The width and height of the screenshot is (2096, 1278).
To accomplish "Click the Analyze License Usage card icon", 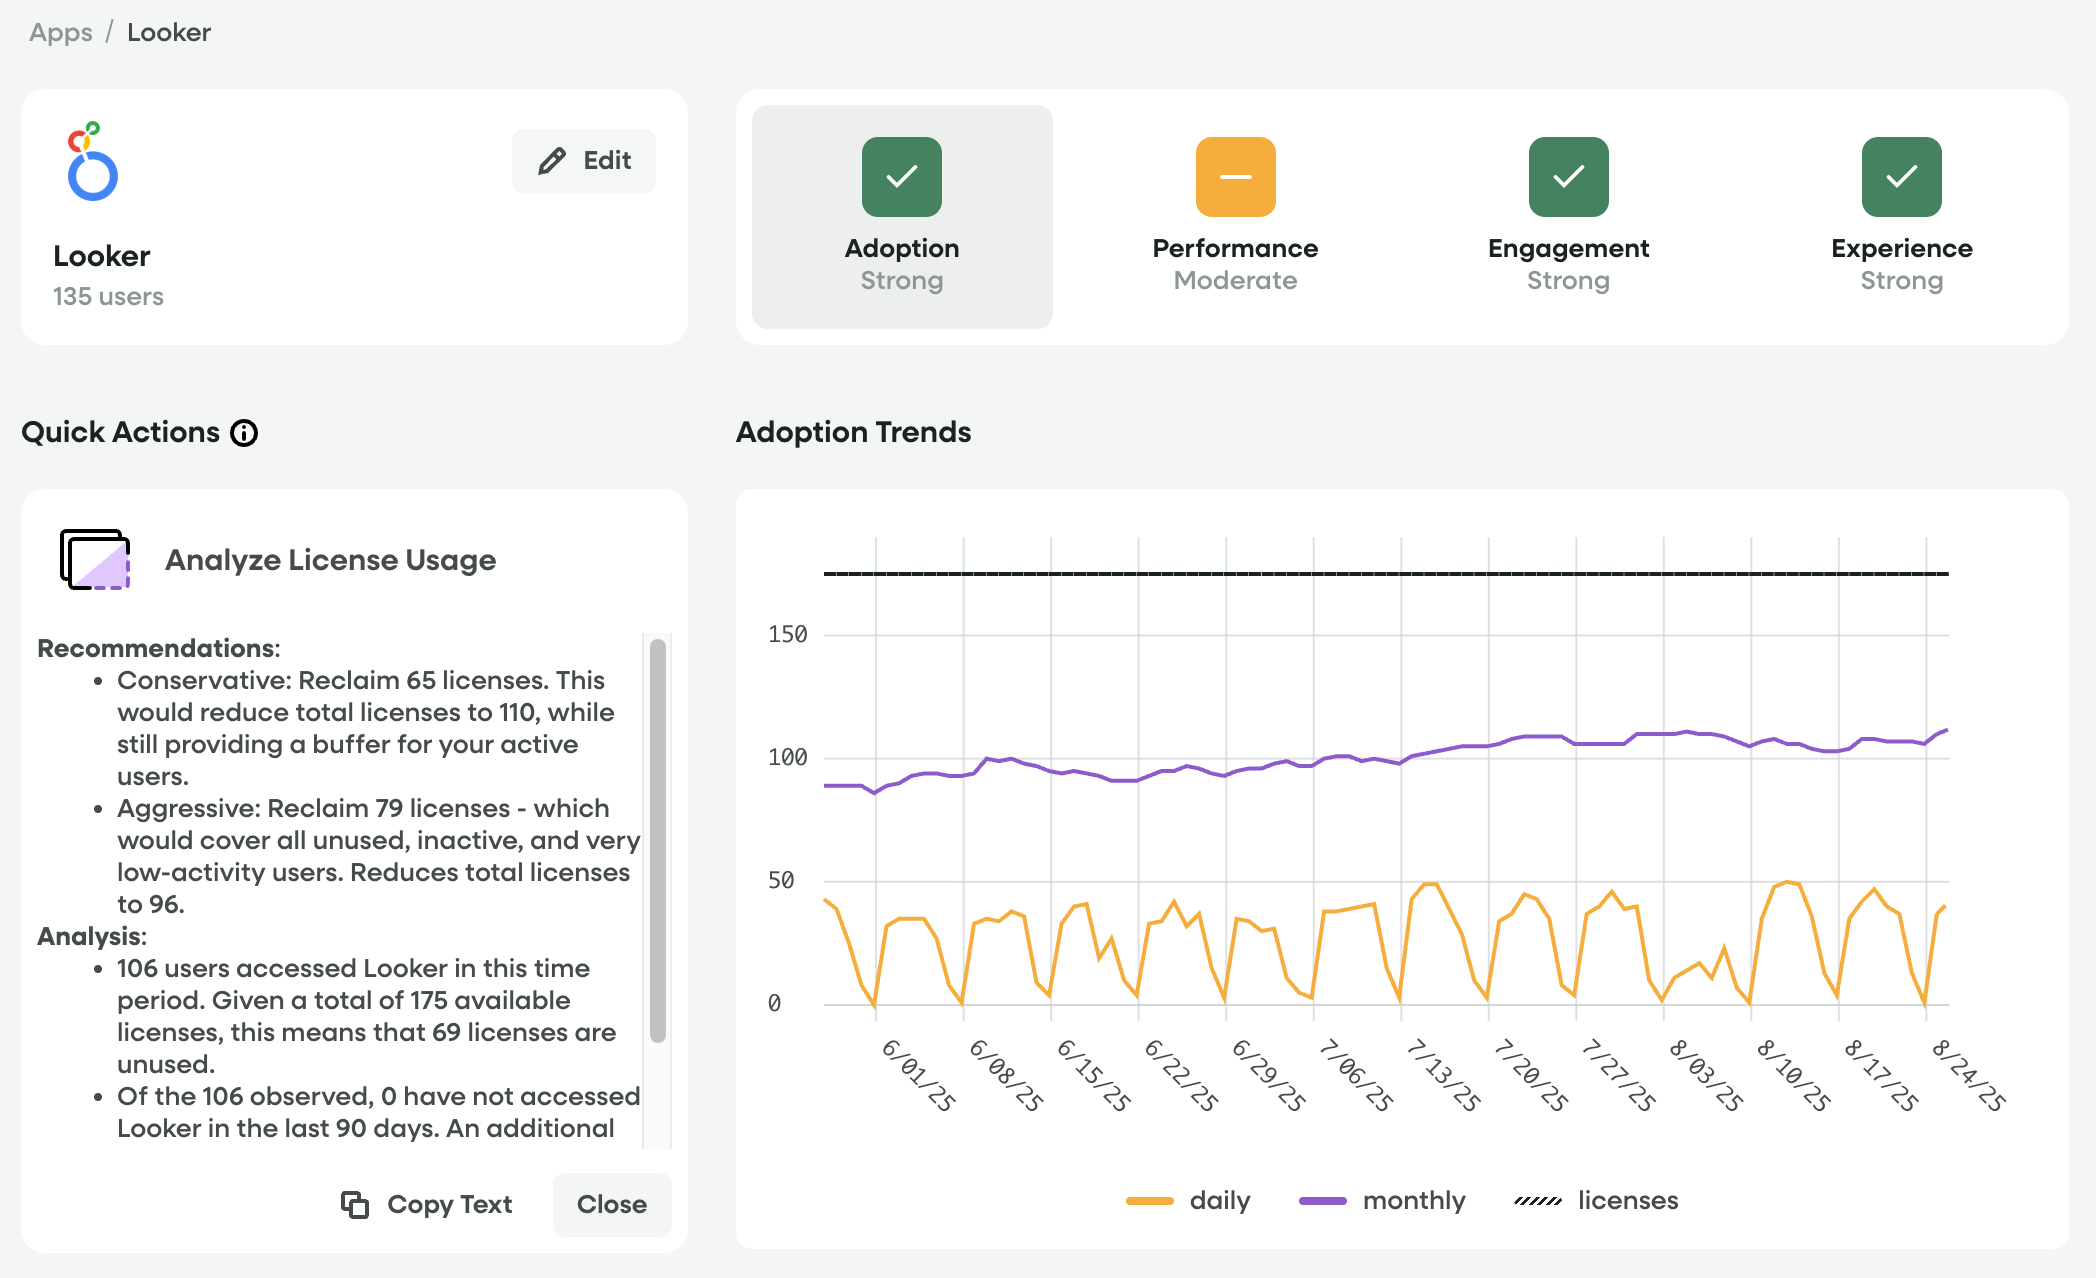I will [x=95, y=560].
